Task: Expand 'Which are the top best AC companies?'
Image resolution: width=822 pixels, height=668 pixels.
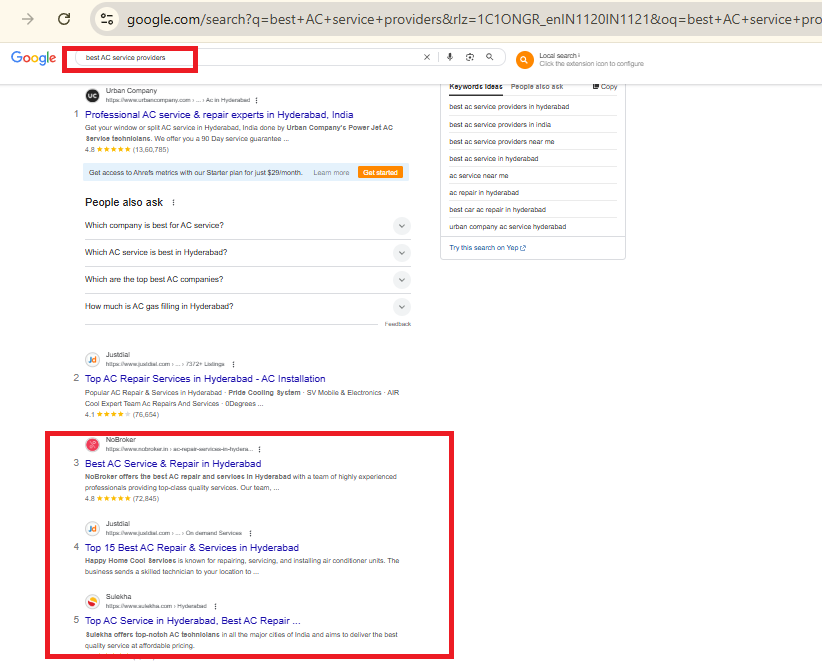Action: 247,280
